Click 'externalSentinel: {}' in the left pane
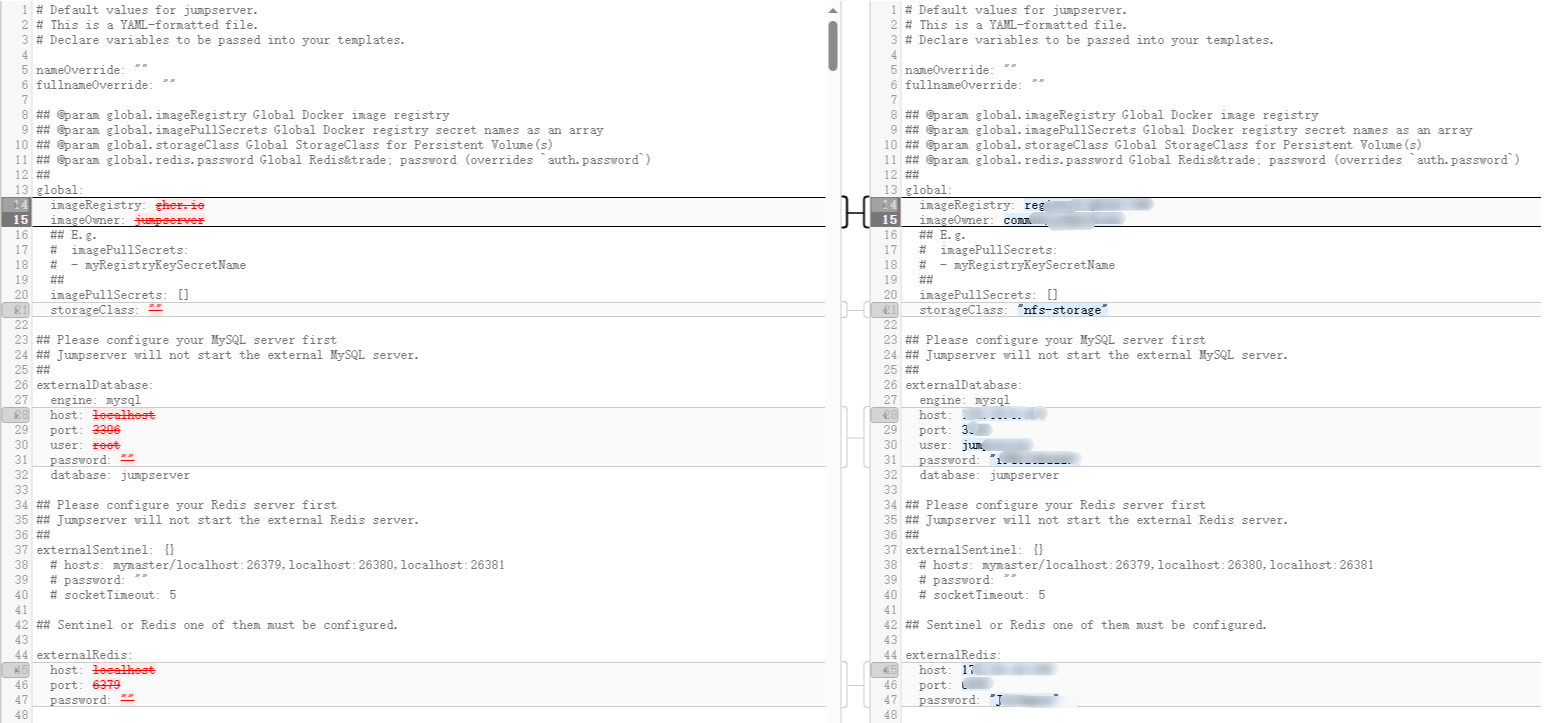1551x723 pixels. click(x=106, y=550)
